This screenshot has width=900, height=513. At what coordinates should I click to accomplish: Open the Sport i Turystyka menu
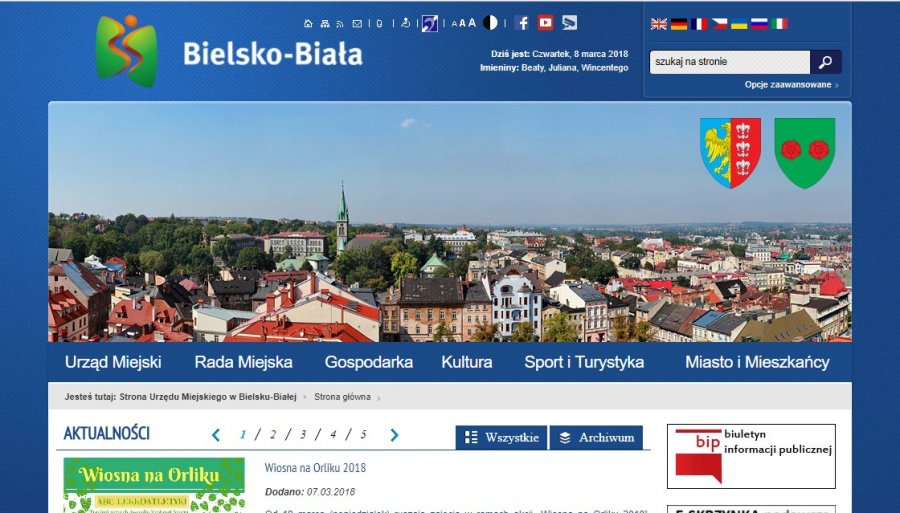coord(584,362)
